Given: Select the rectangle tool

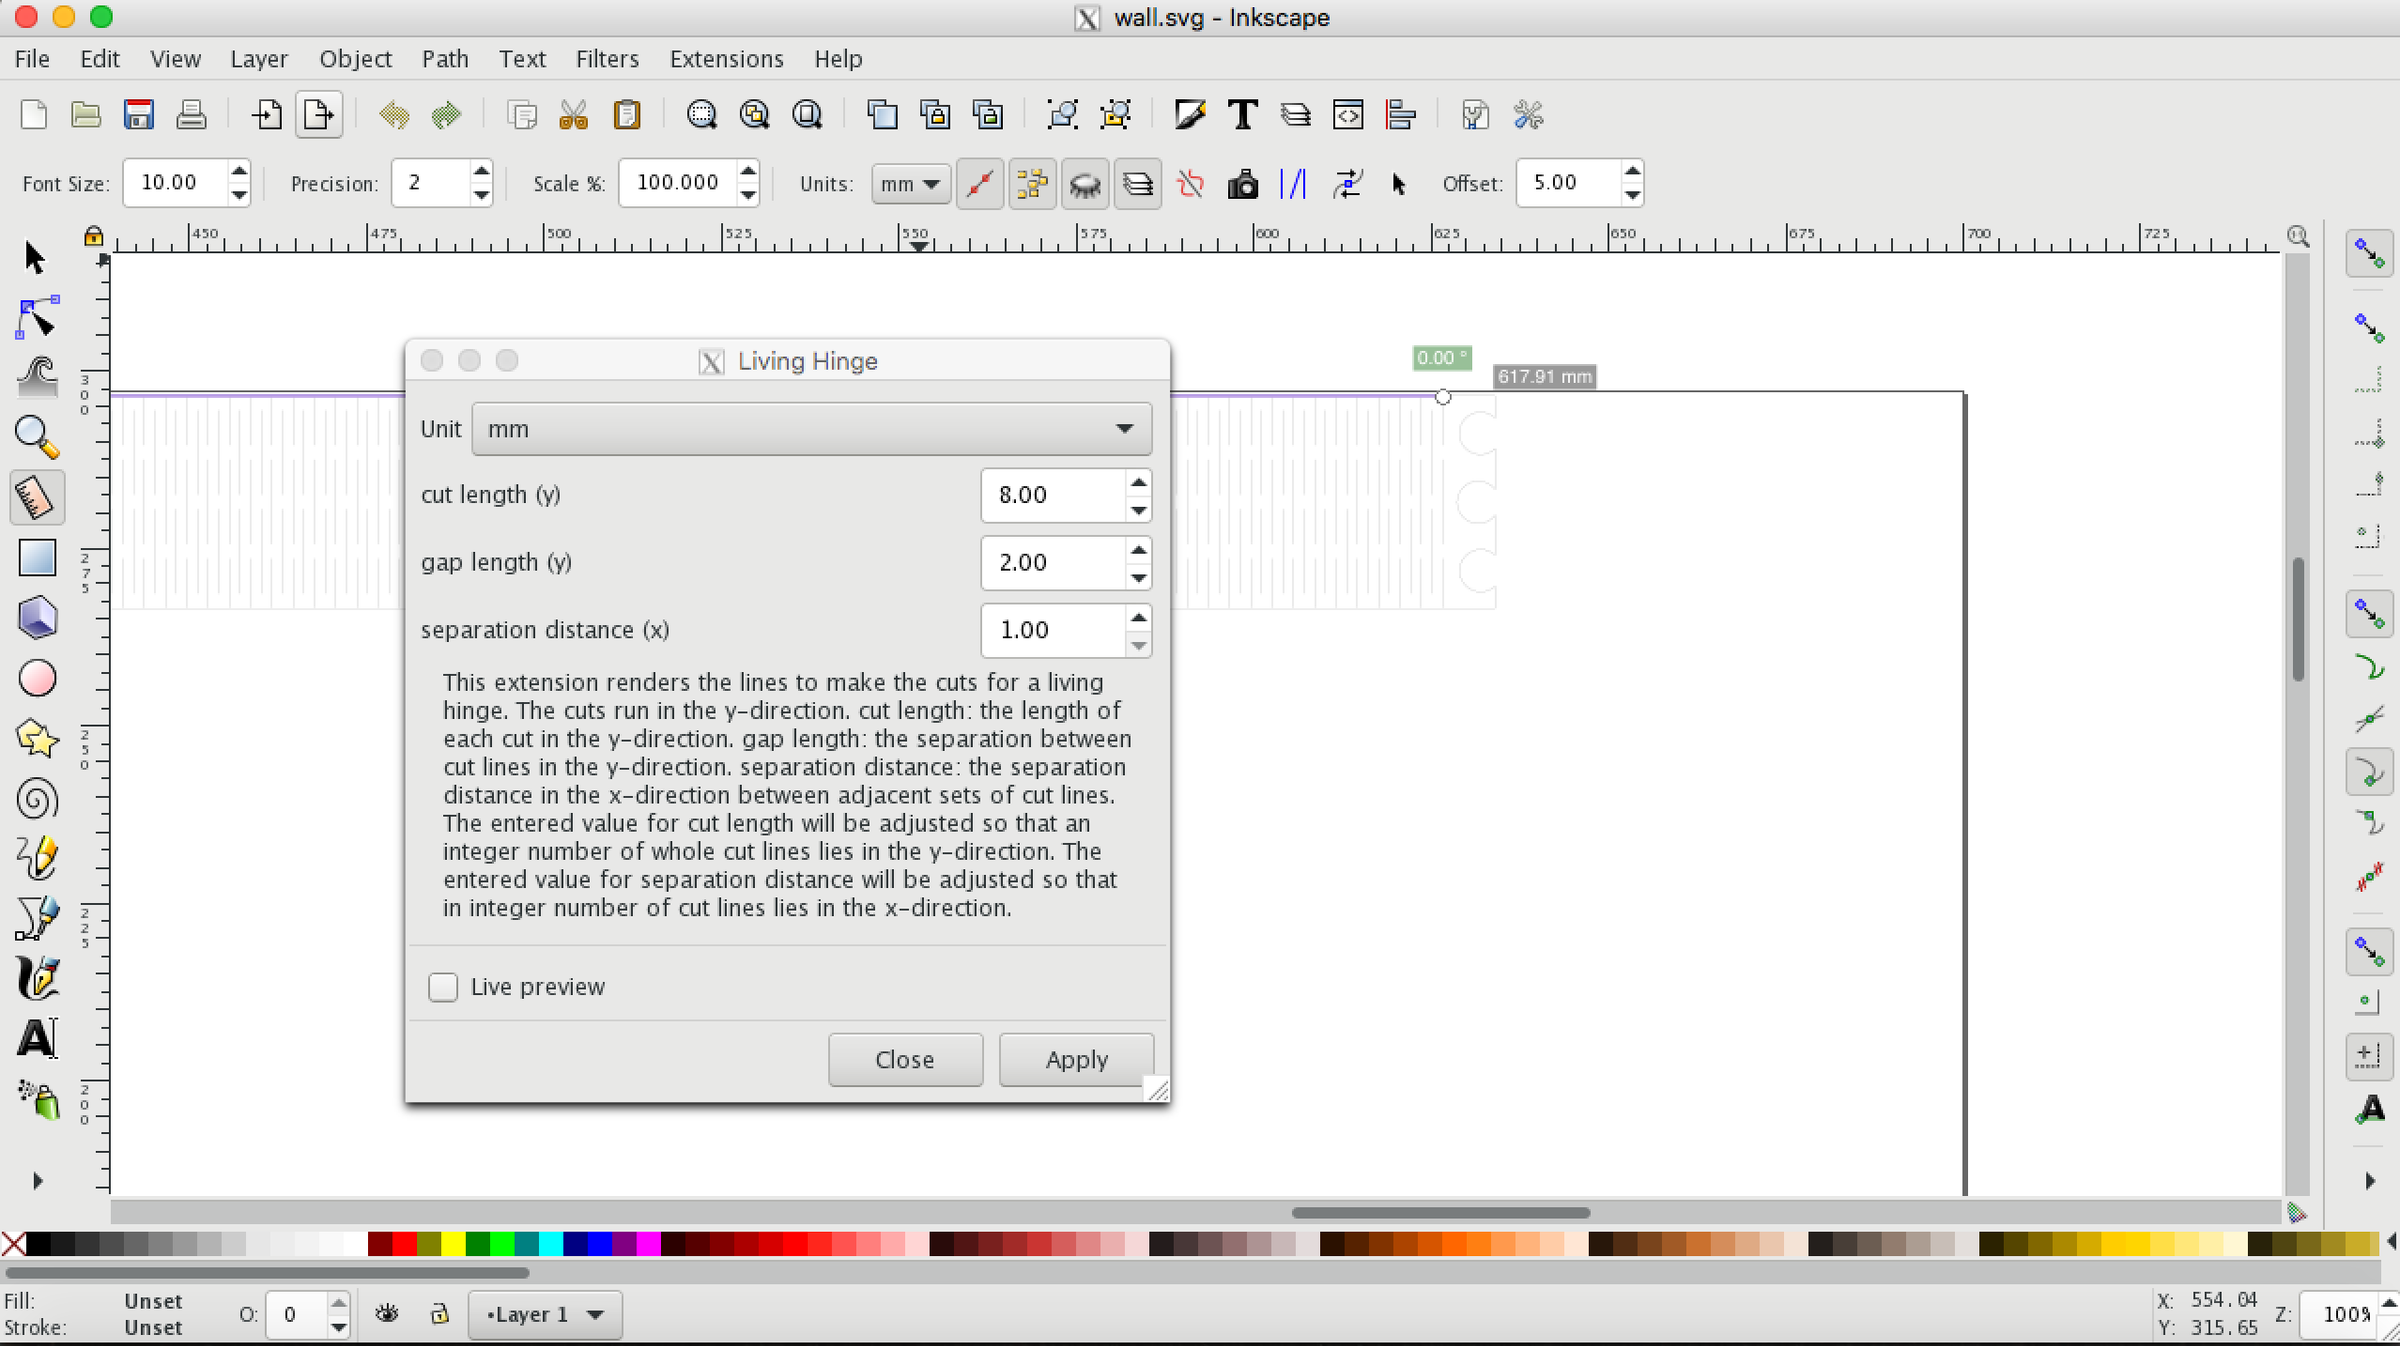Looking at the screenshot, I should pyautogui.click(x=37, y=558).
